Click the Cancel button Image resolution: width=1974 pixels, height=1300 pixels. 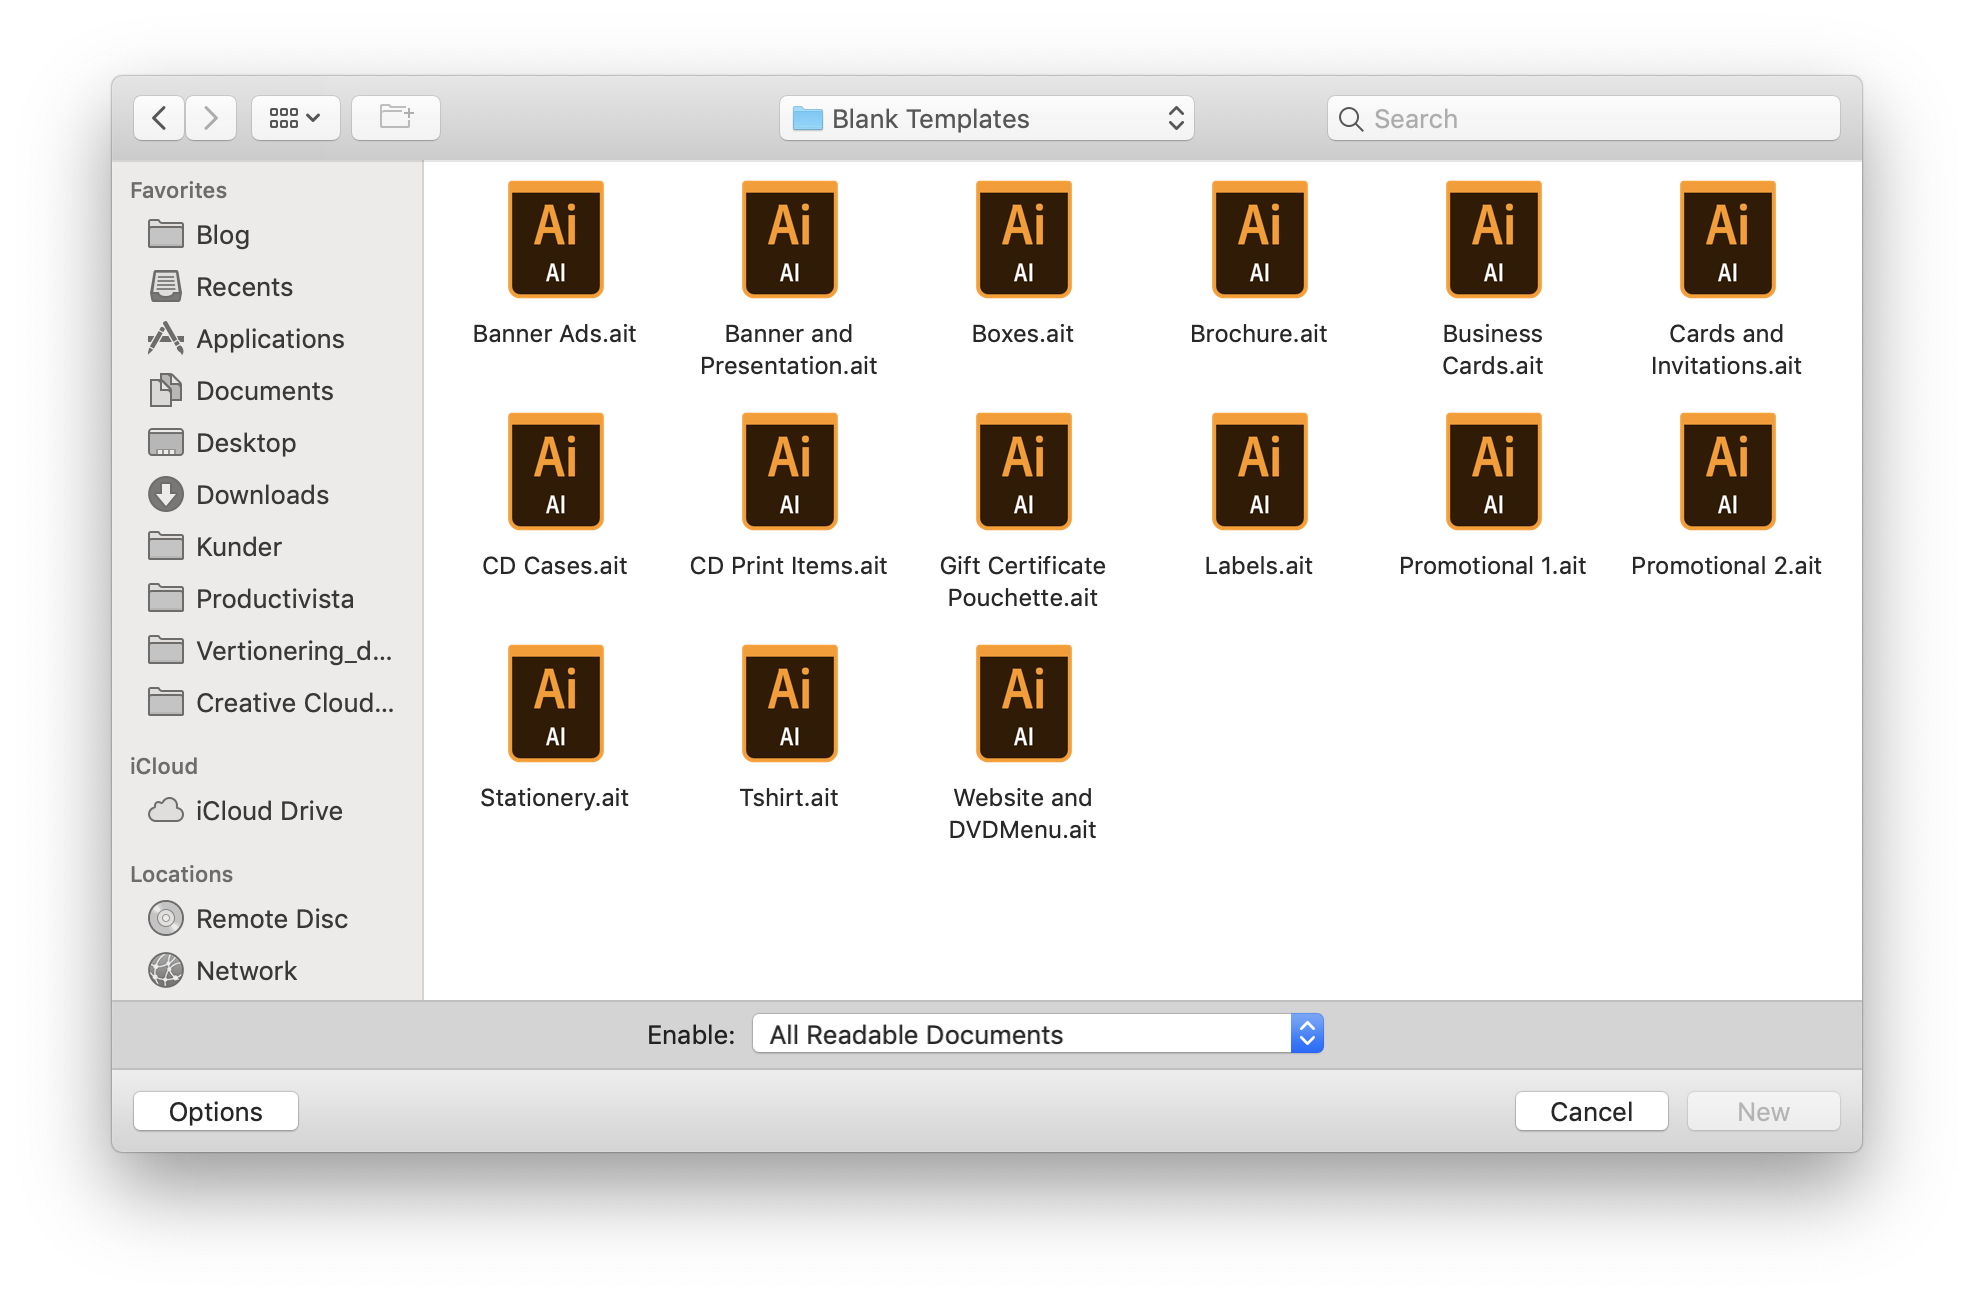pyautogui.click(x=1592, y=1112)
